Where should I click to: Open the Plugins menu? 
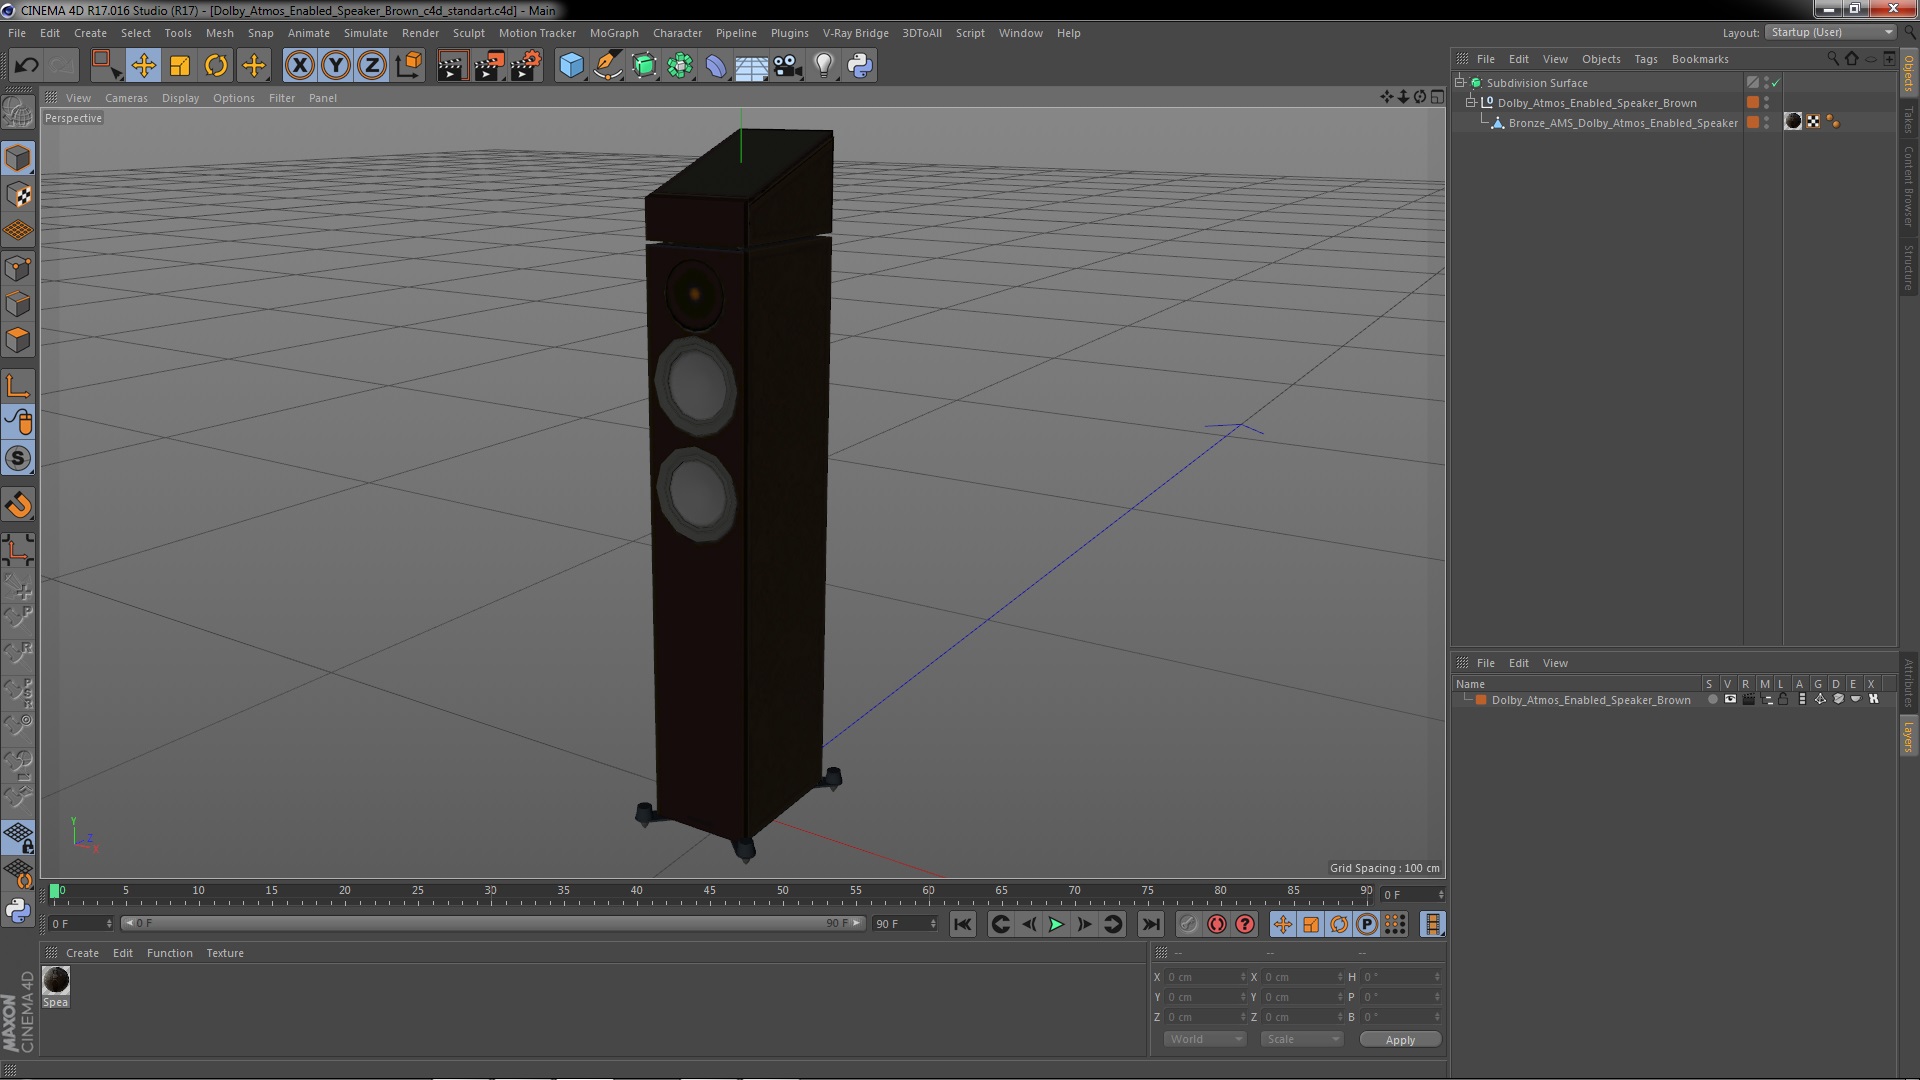click(x=789, y=33)
